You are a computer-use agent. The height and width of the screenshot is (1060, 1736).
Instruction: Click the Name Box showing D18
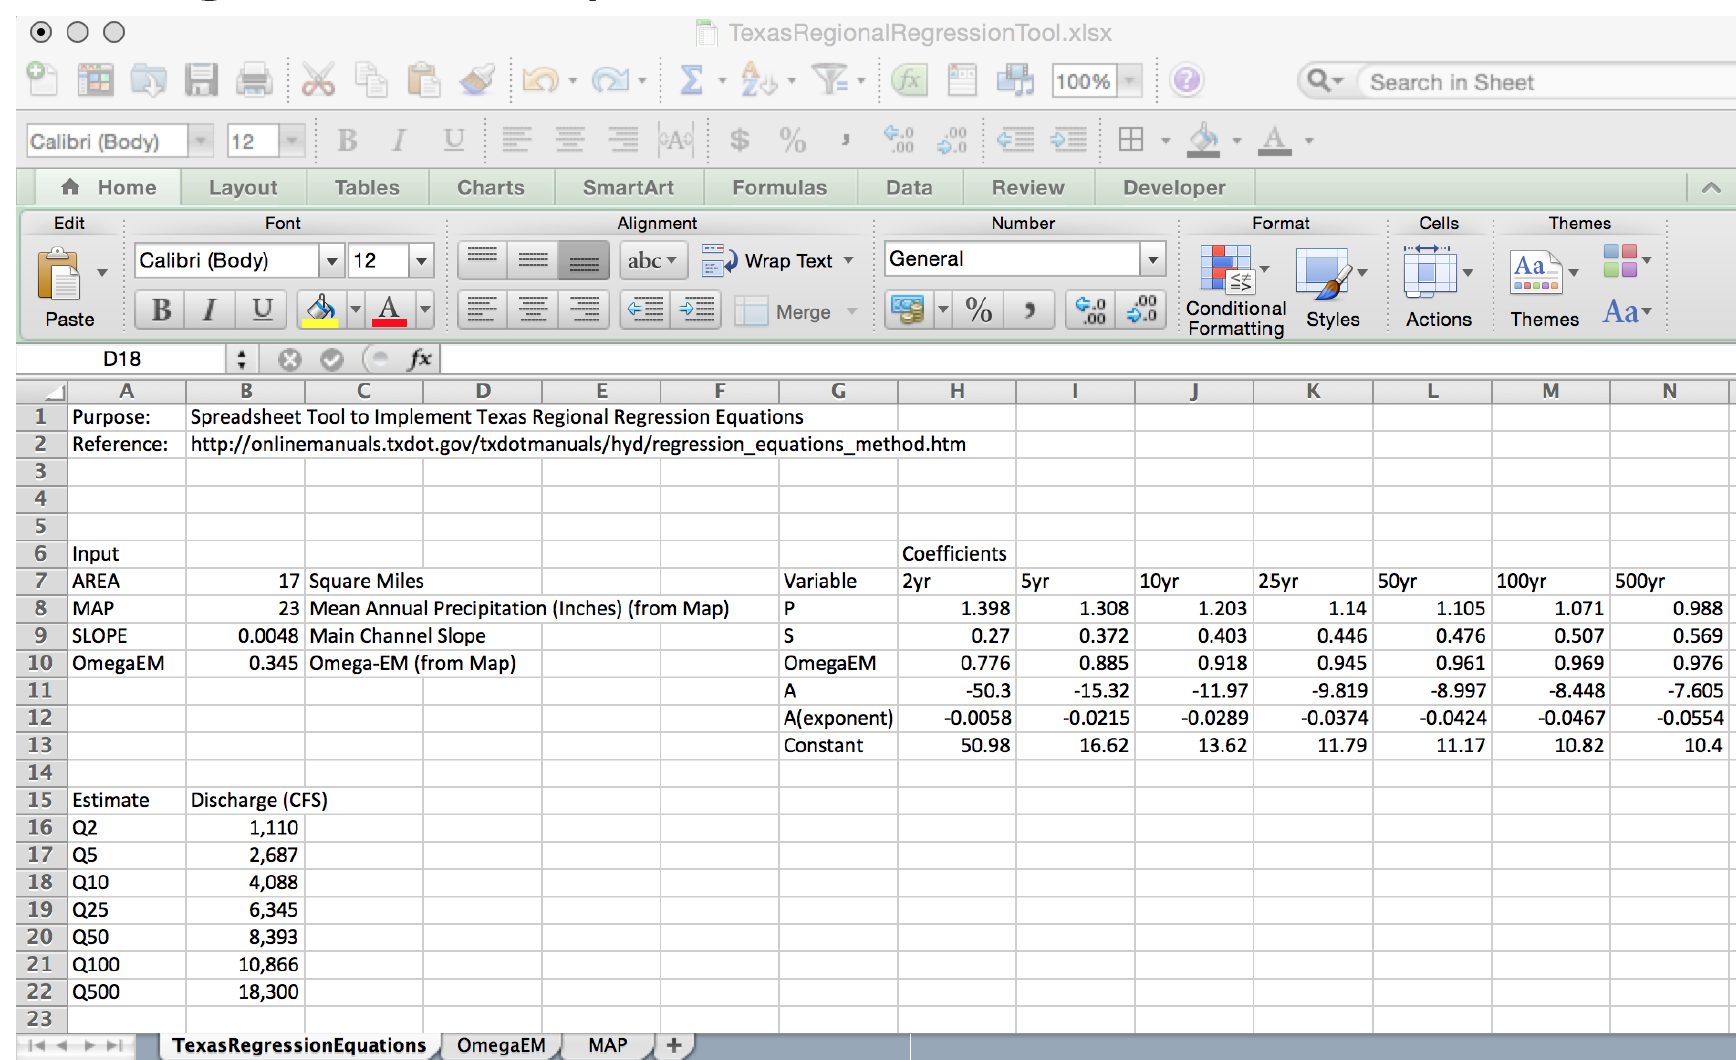[122, 359]
